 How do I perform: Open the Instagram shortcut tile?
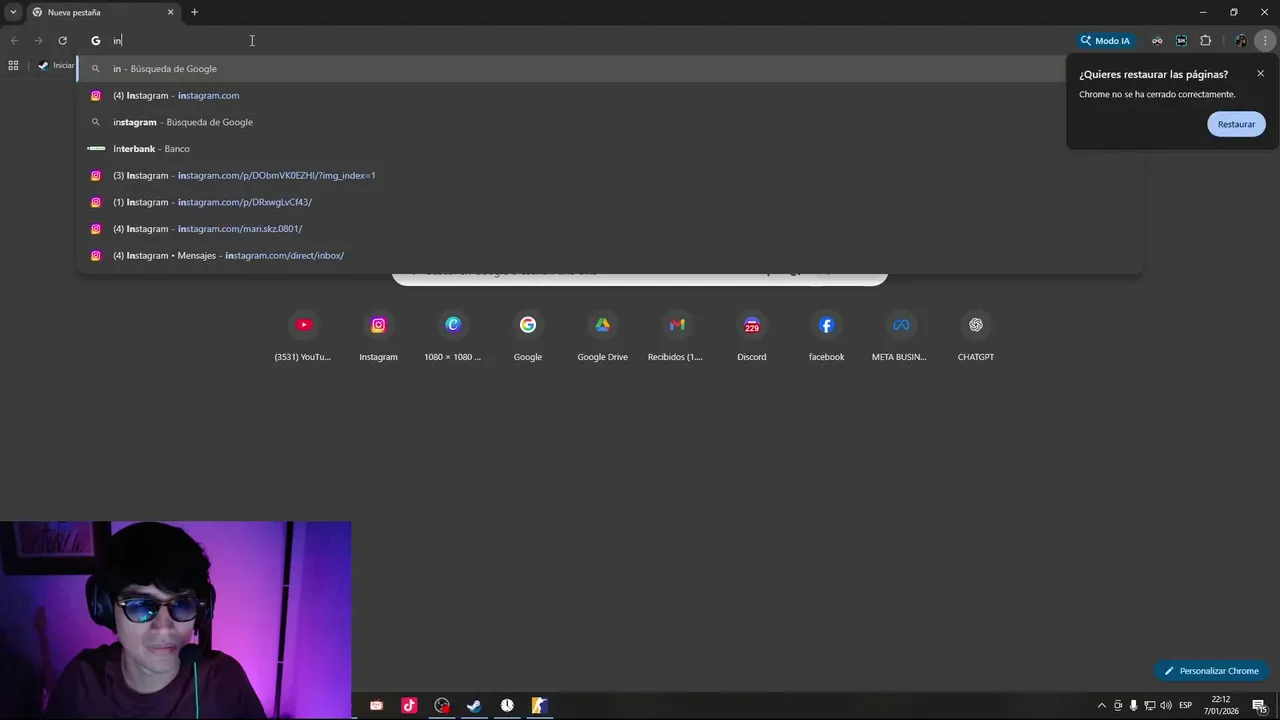(x=378, y=337)
